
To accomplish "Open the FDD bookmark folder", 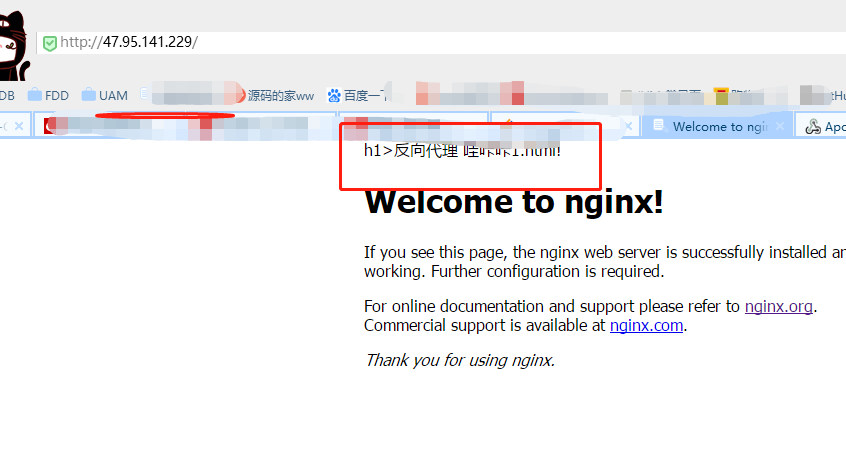I will coord(49,96).
